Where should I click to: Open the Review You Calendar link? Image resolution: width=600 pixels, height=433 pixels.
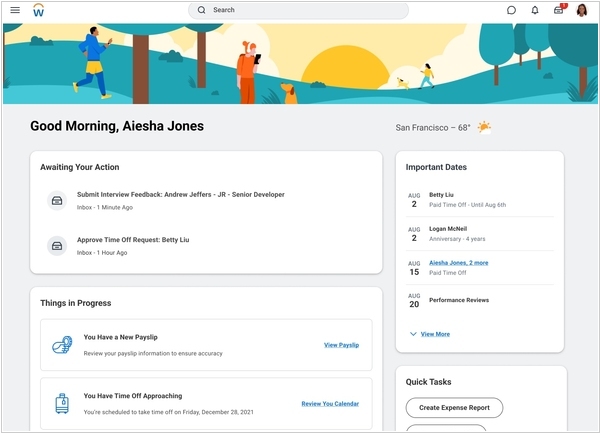click(x=330, y=404)
